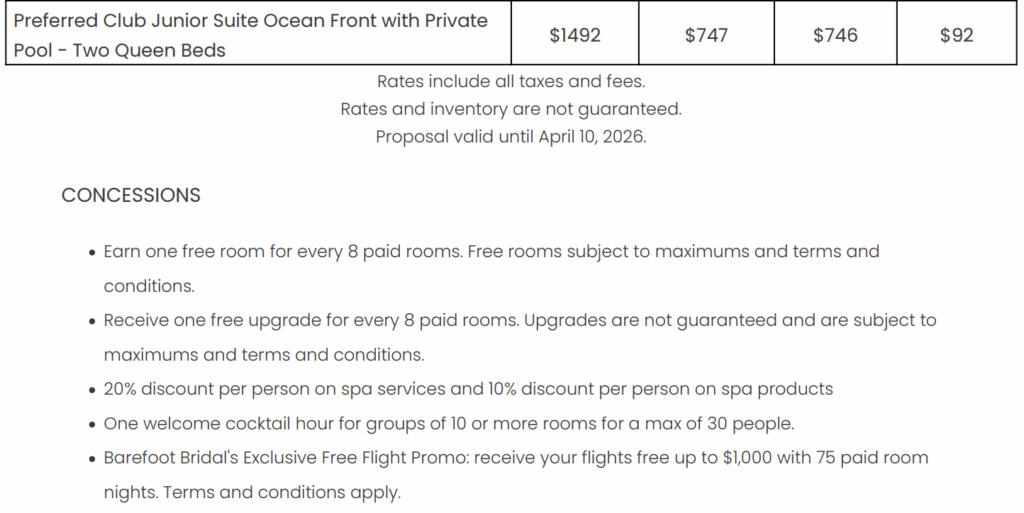Click the 'Proposal valid until April 10, 2026' line
The width and height of the screenshot is (1024, 513).
point(511,137)
